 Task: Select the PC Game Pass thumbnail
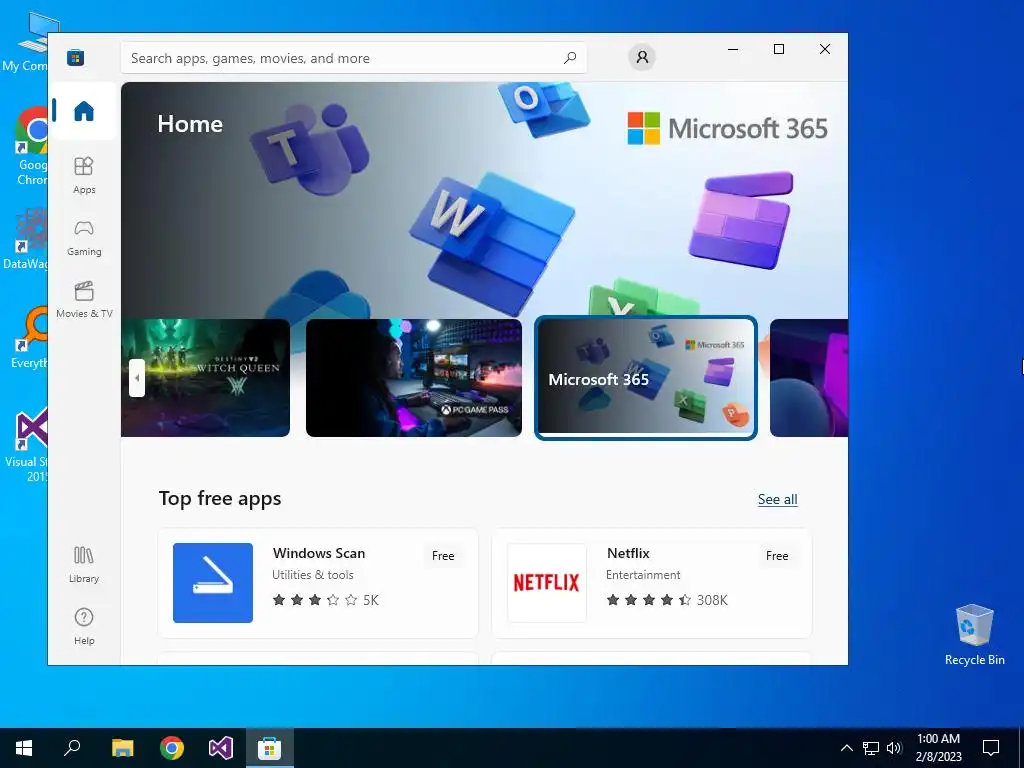(413, 377)
